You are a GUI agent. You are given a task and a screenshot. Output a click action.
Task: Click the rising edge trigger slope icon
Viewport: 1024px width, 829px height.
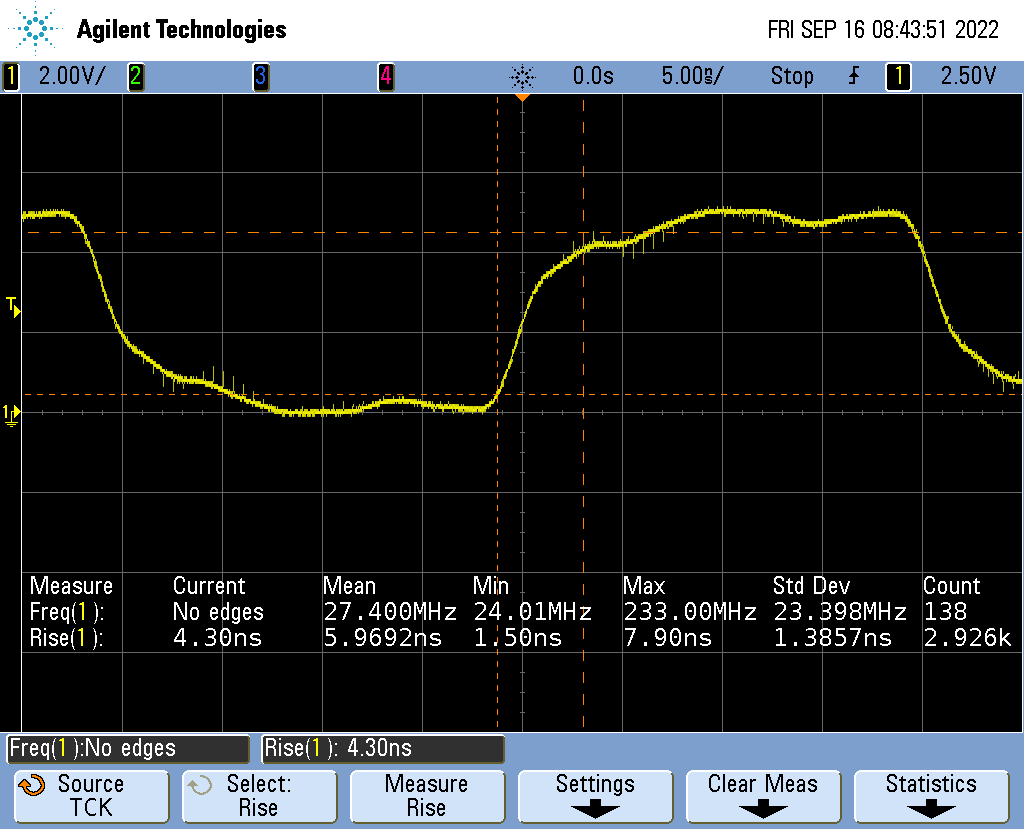(853, 76)
